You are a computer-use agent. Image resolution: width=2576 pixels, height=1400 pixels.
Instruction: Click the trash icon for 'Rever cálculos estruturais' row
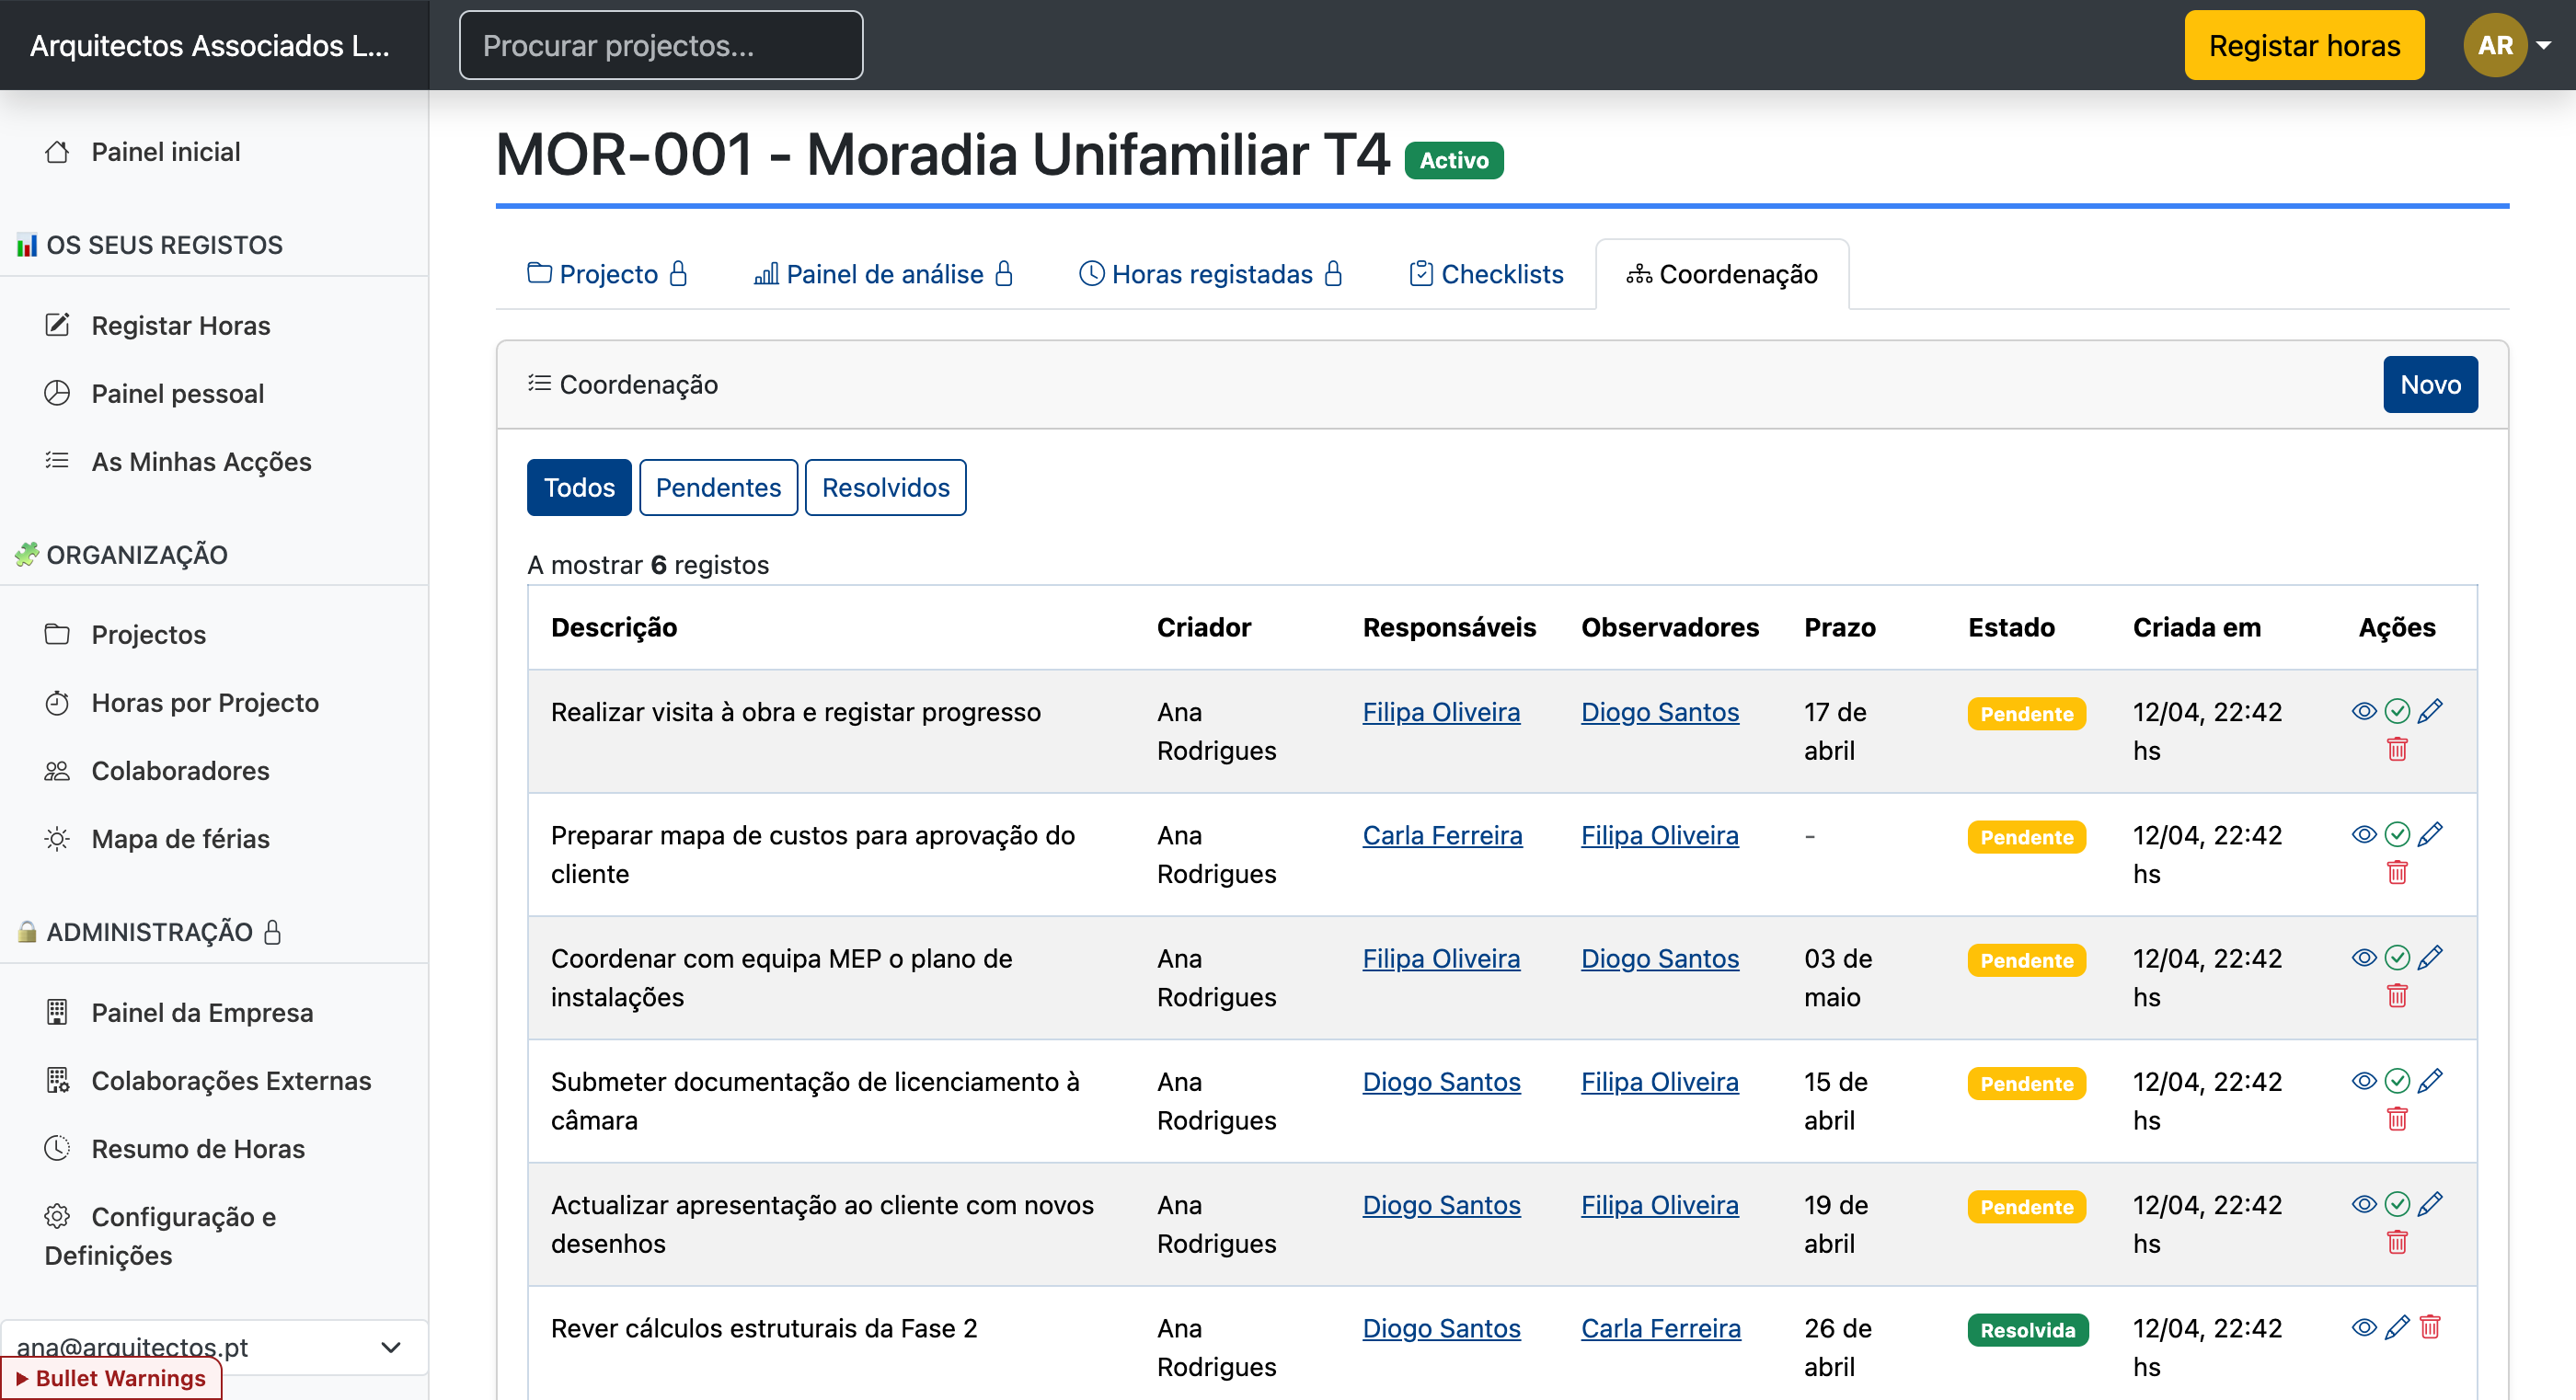(x=2430, y=1327)
